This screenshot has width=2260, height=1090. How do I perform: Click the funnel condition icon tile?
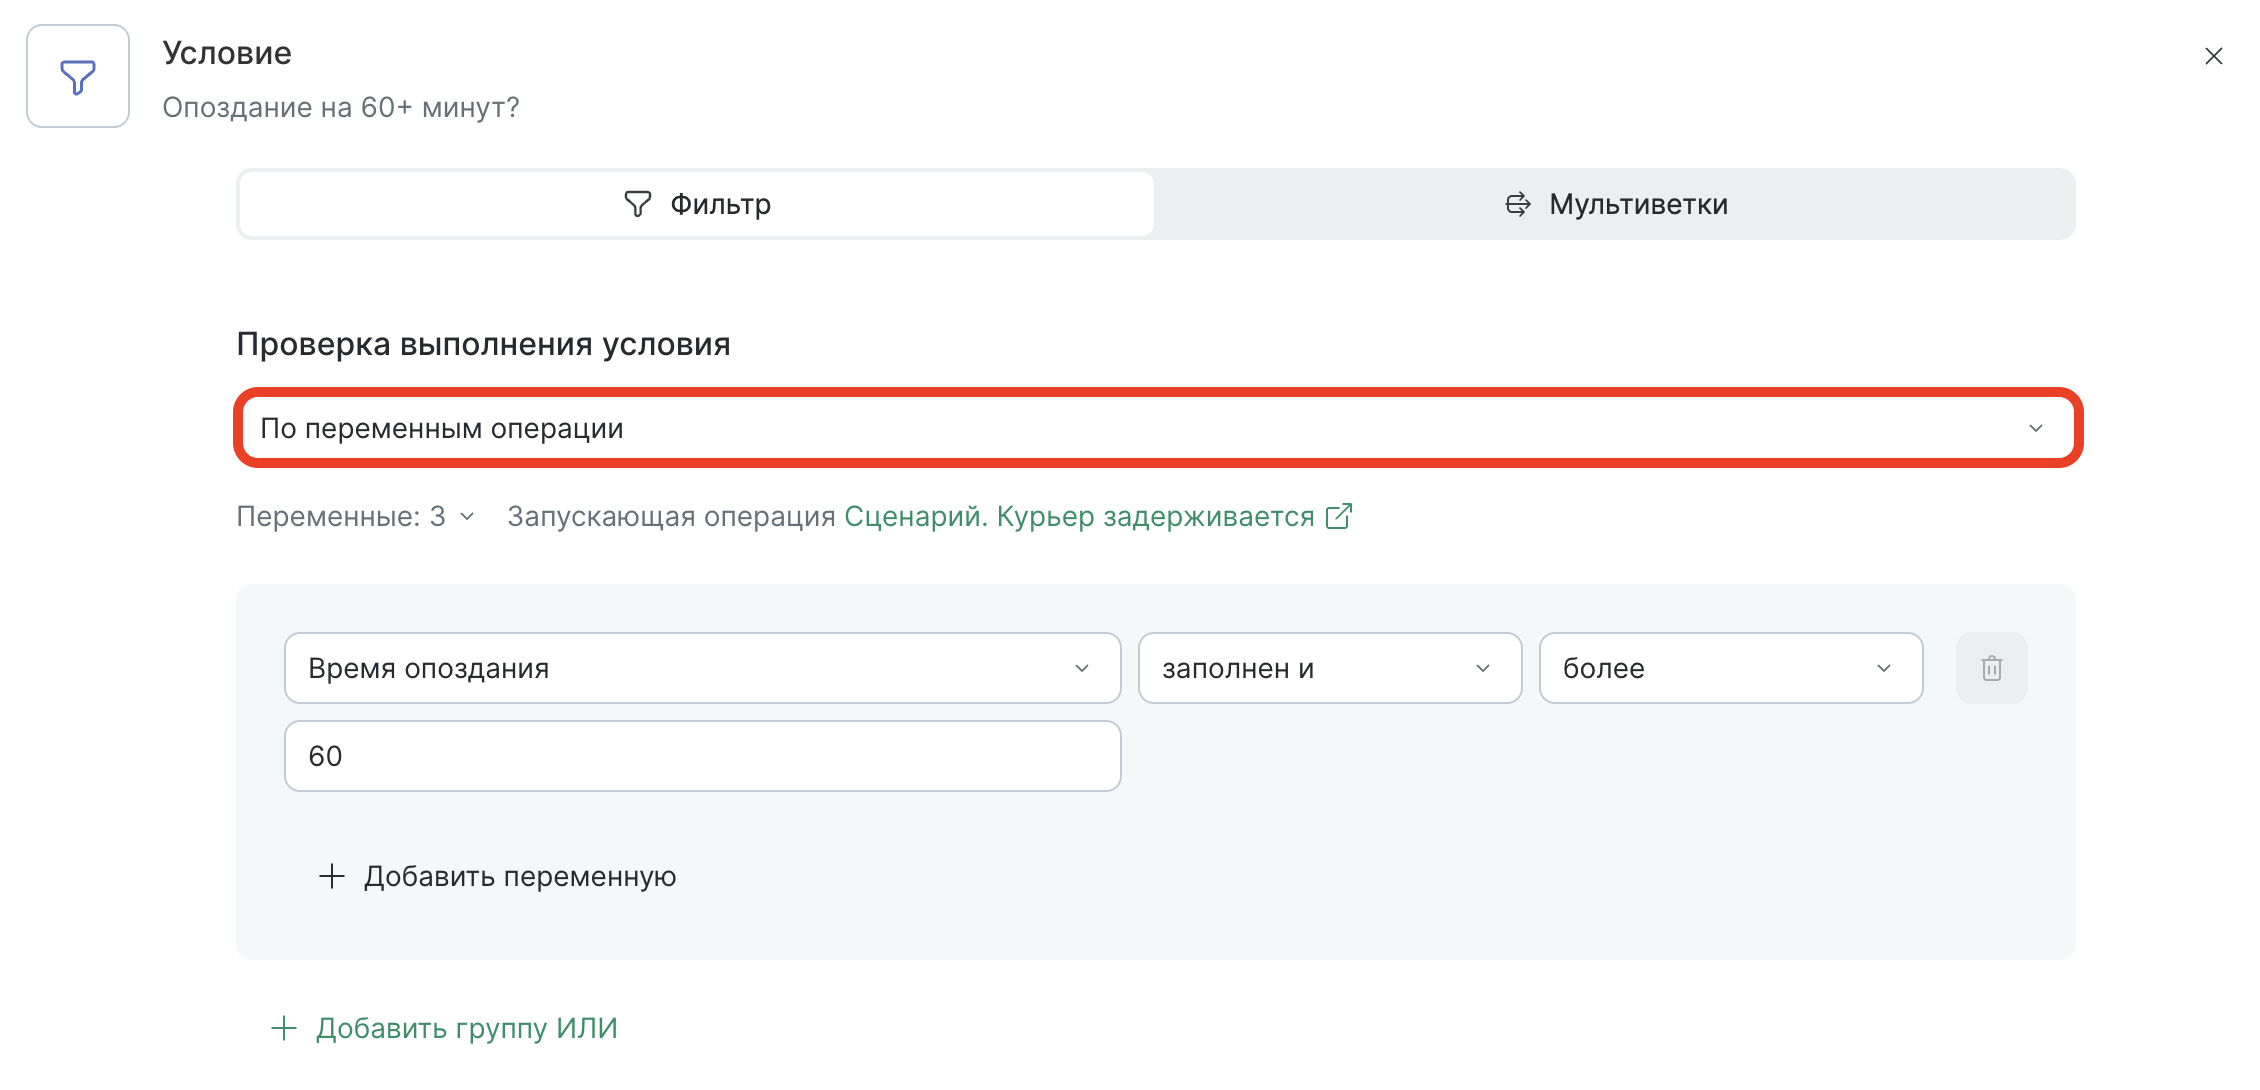click(x=78, y=76)
